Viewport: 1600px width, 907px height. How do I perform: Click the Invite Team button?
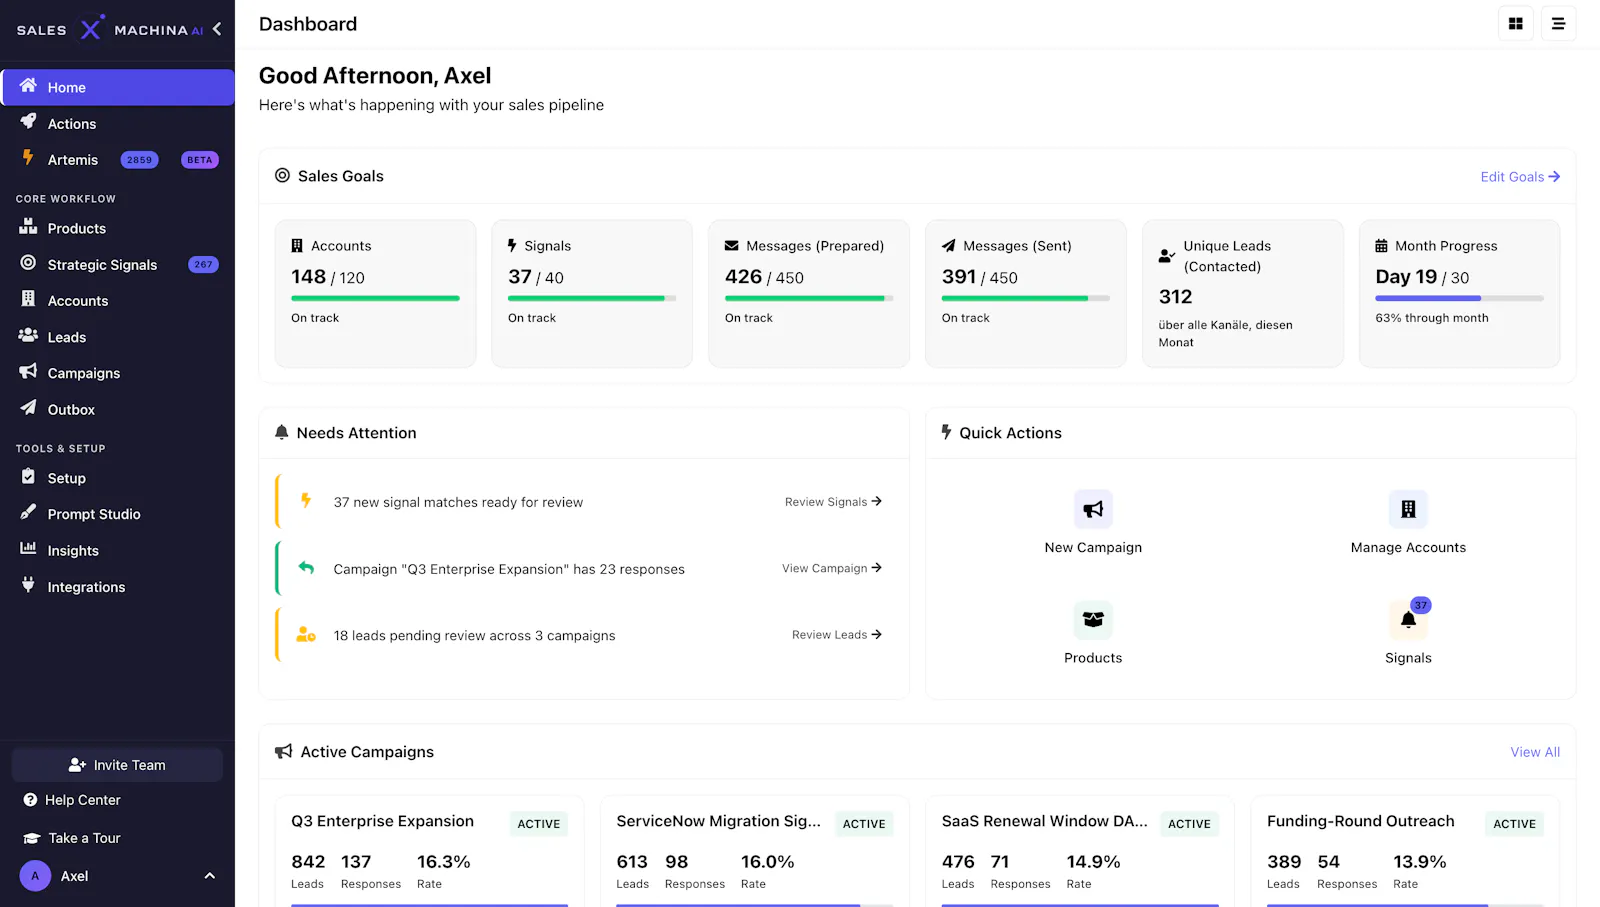[x=117, y=765]
